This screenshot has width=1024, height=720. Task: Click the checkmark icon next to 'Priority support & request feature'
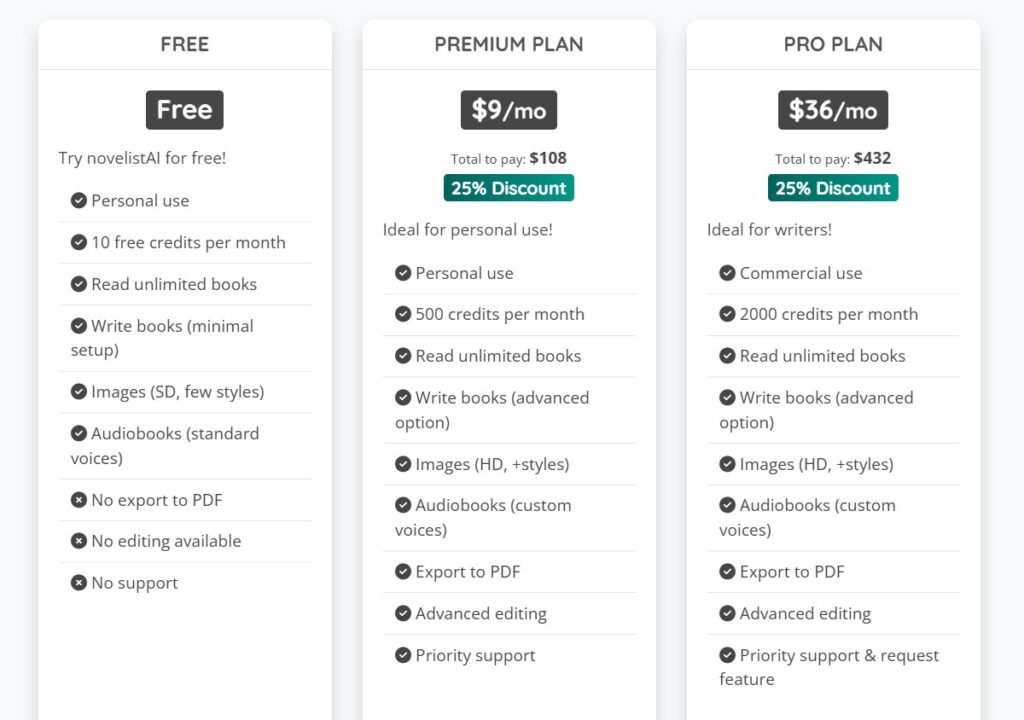727,655
